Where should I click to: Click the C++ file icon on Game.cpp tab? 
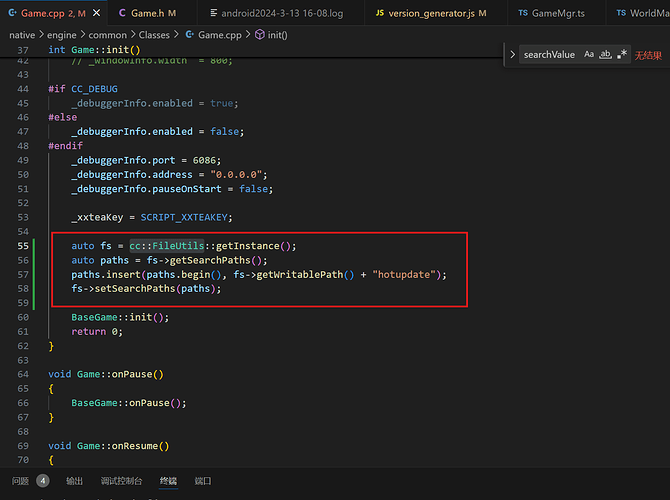[12, 13]
